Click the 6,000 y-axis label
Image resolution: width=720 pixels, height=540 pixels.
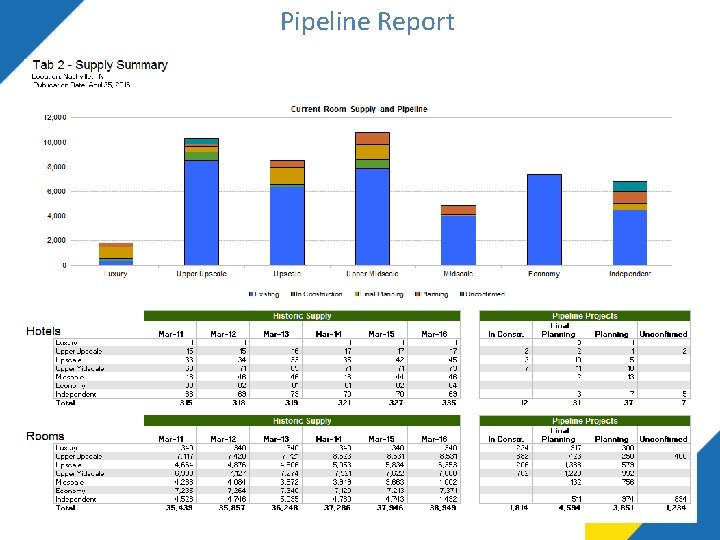click(56, 191)
